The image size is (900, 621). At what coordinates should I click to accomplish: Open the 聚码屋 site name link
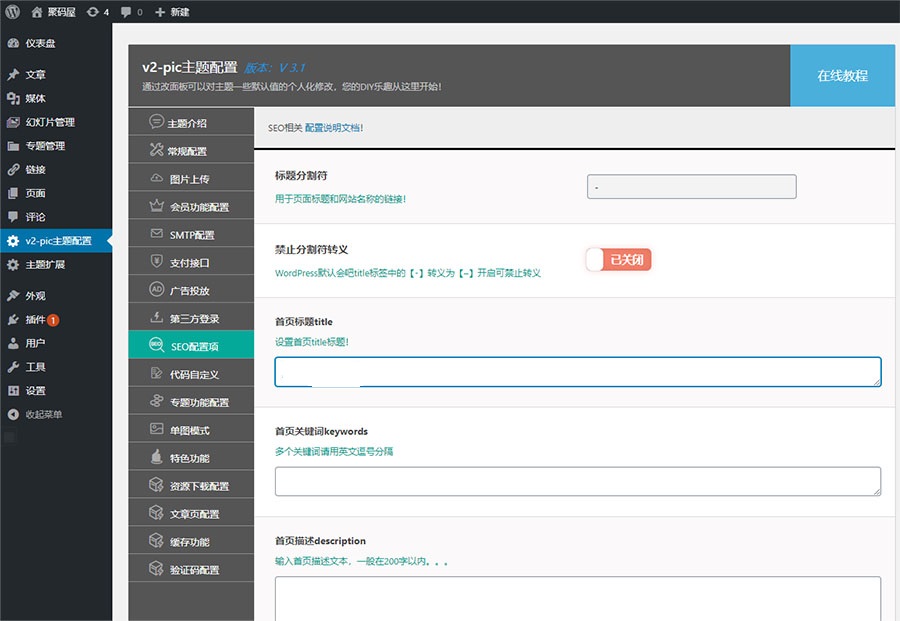click(61, 12)
